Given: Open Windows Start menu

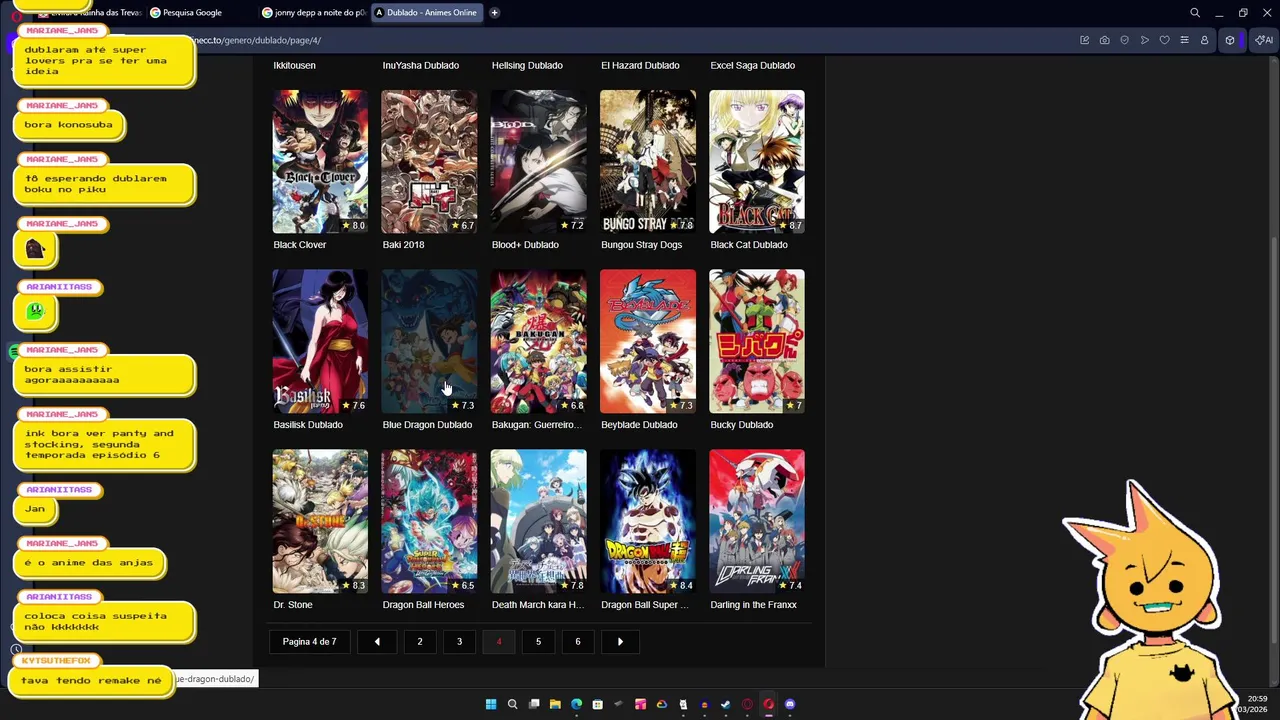Looking at the screenshot, I should tap(491, 704).
